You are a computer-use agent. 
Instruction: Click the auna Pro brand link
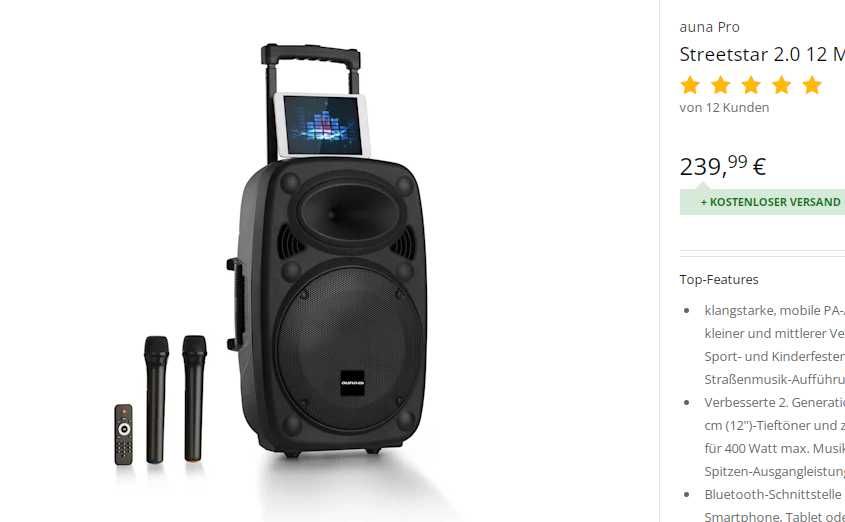tap(709, 27)
